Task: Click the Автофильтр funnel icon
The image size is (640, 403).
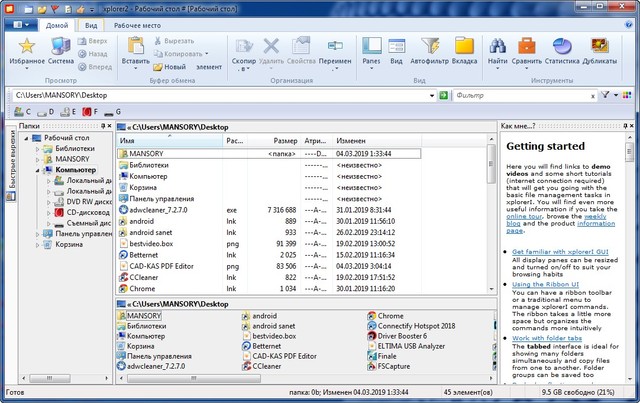Action: 430,45
